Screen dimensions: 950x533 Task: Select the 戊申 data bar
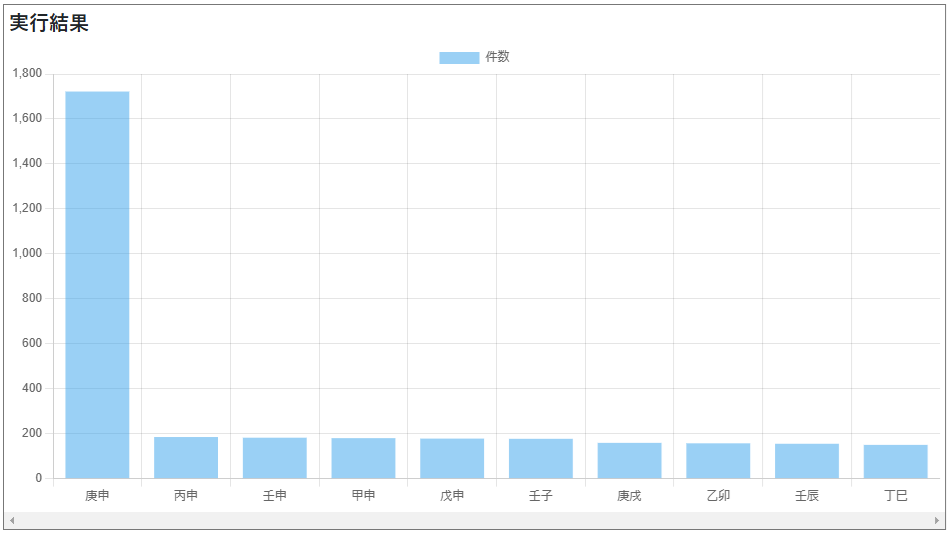(452, 459)
